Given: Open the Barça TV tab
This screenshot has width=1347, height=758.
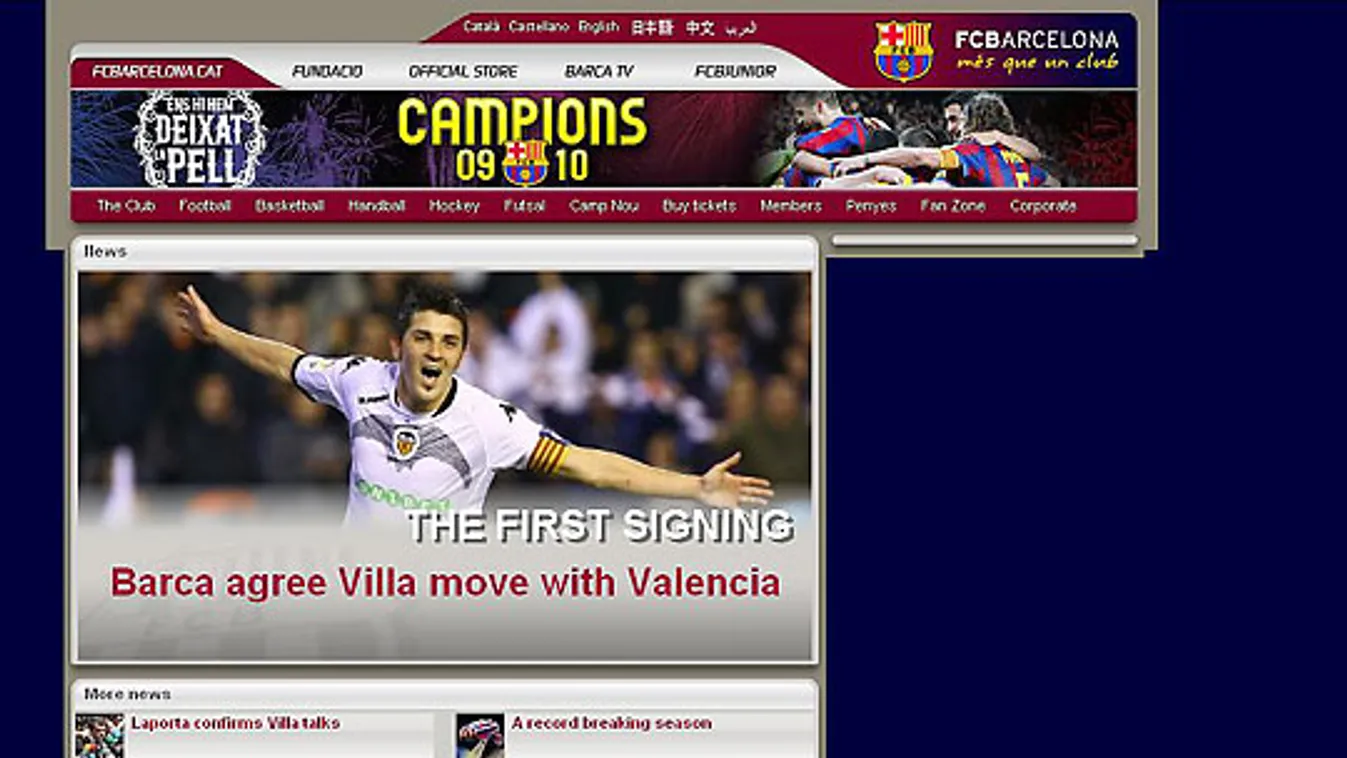Looking at the screenshot, I should click(599, 72).
